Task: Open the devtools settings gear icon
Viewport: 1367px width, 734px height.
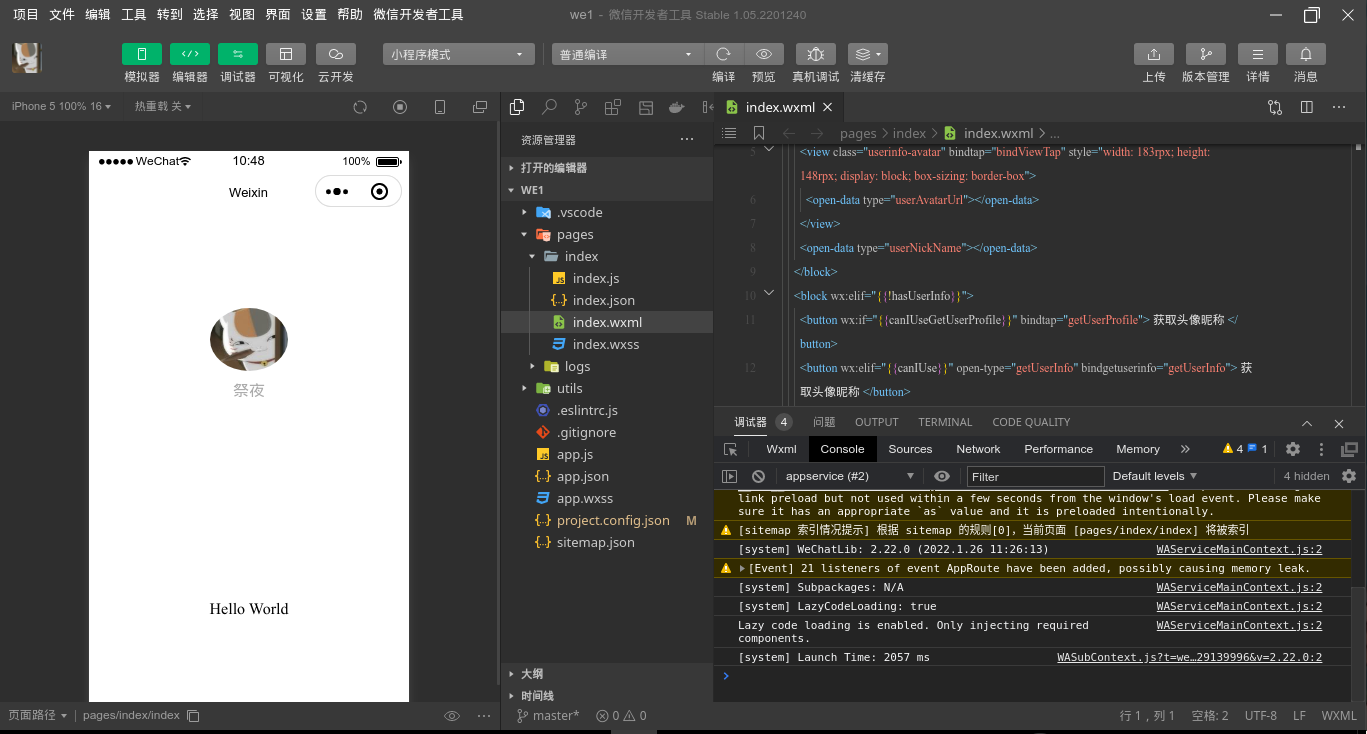Action: [1293, 449]
